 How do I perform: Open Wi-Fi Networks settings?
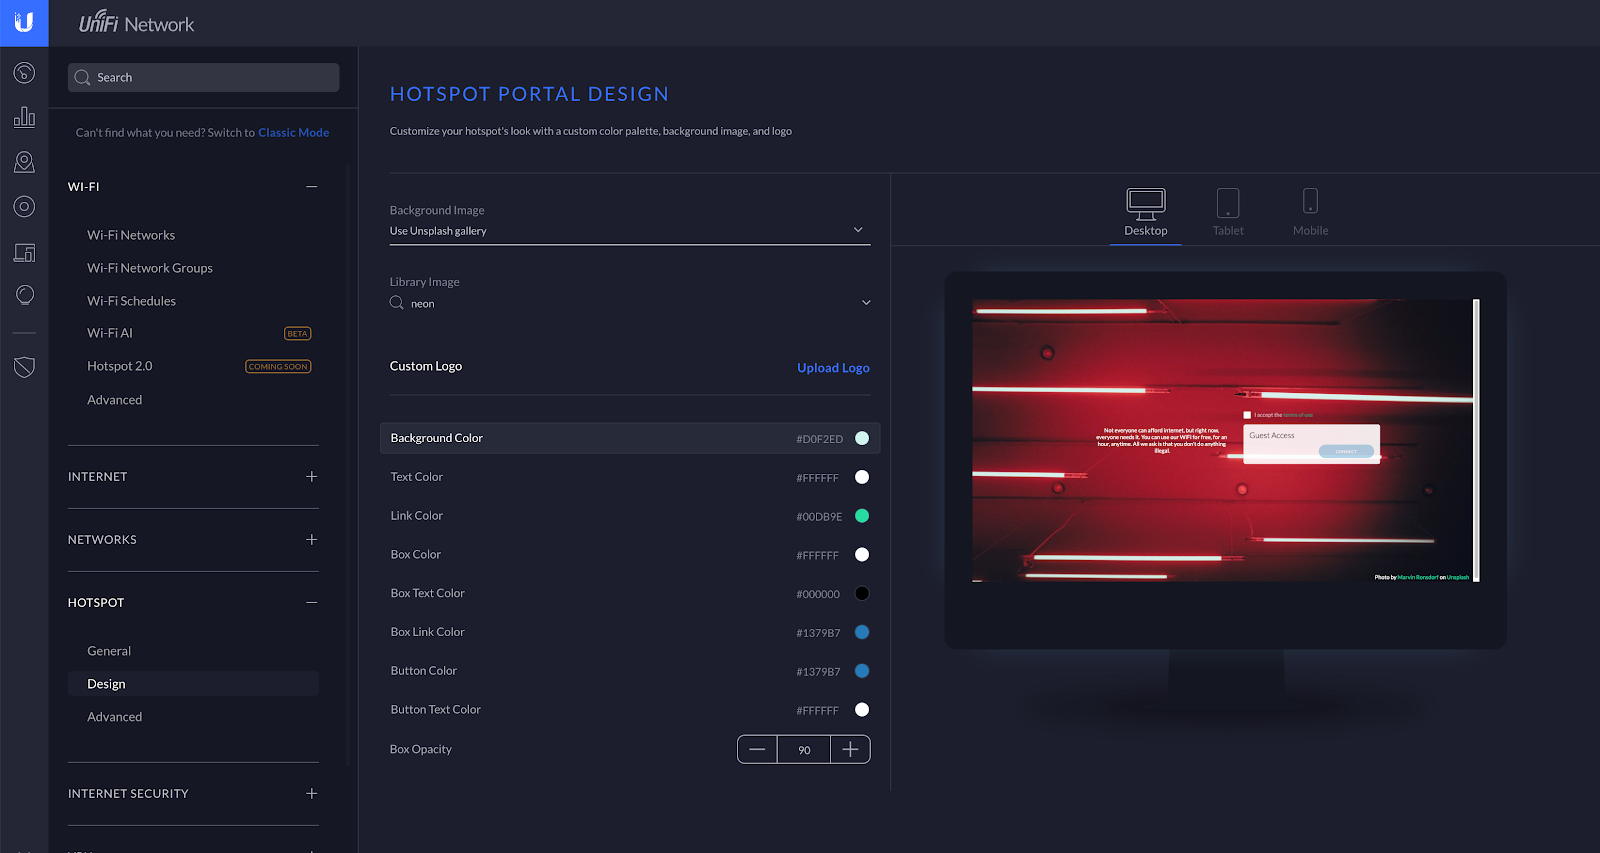click(x=131, y=235)
